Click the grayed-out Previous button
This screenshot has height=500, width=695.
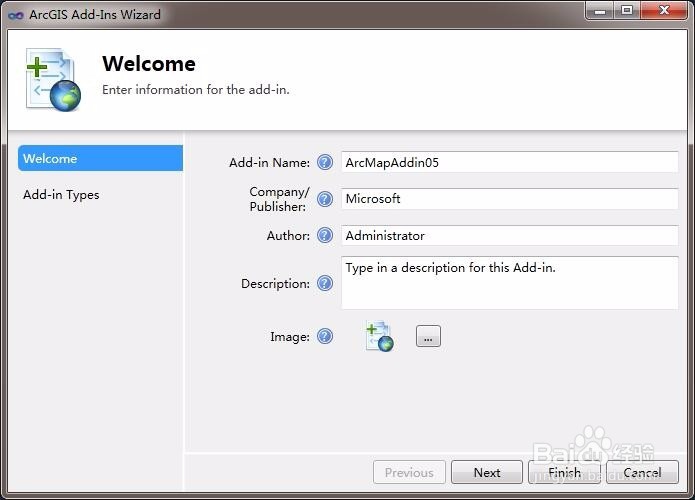(409, 473)
